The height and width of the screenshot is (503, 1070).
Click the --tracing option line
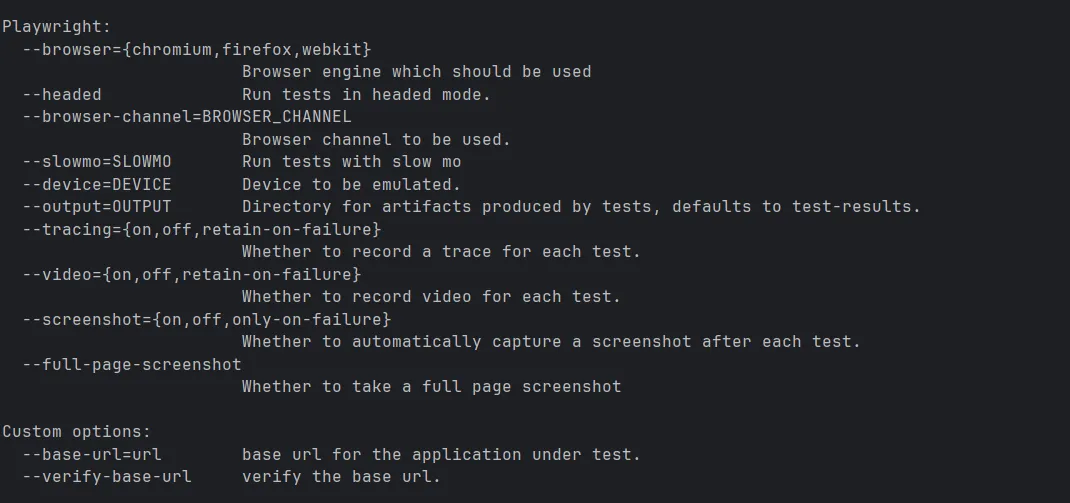pos(202,230)
